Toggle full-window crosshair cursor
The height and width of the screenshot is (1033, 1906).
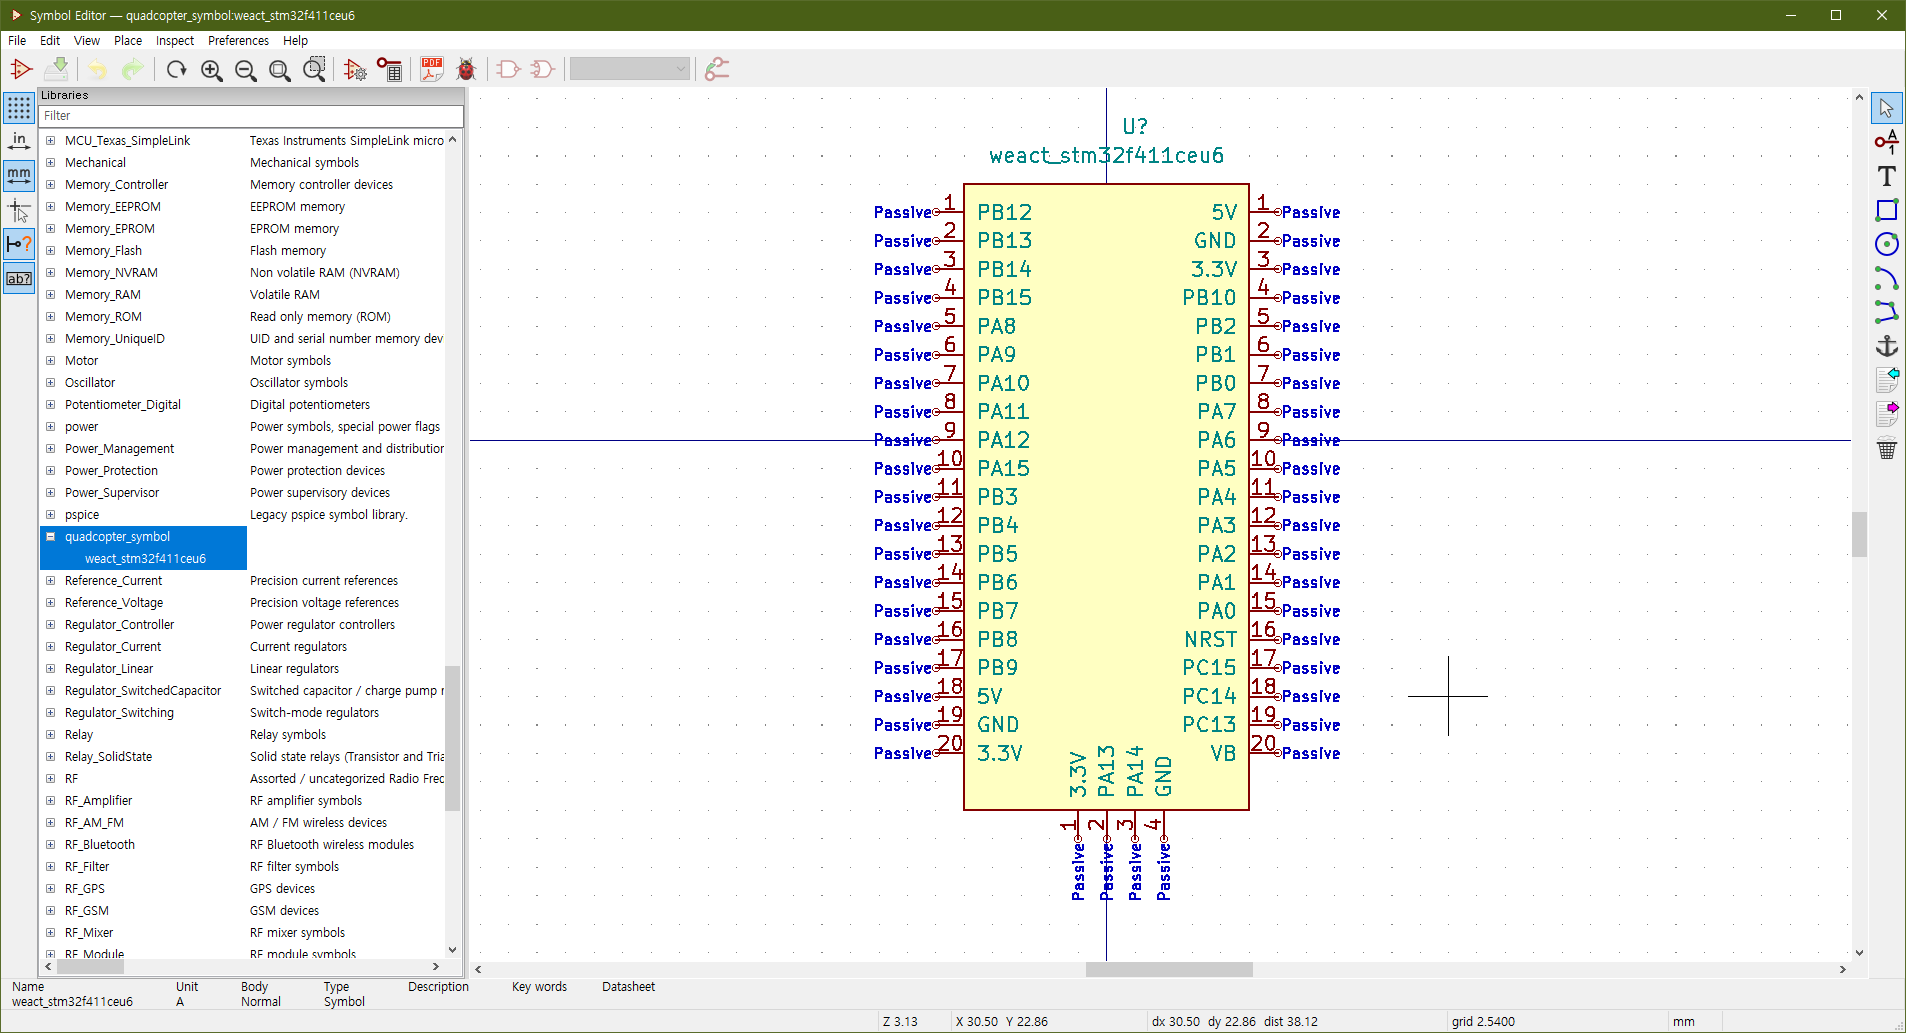coord(19,210)
